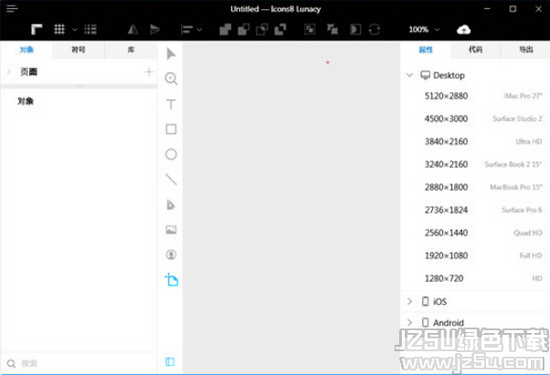Choose 2880×1800 MacBook Pro preset
The height and width of the screenshot is (375, 550).
point(475,187)
